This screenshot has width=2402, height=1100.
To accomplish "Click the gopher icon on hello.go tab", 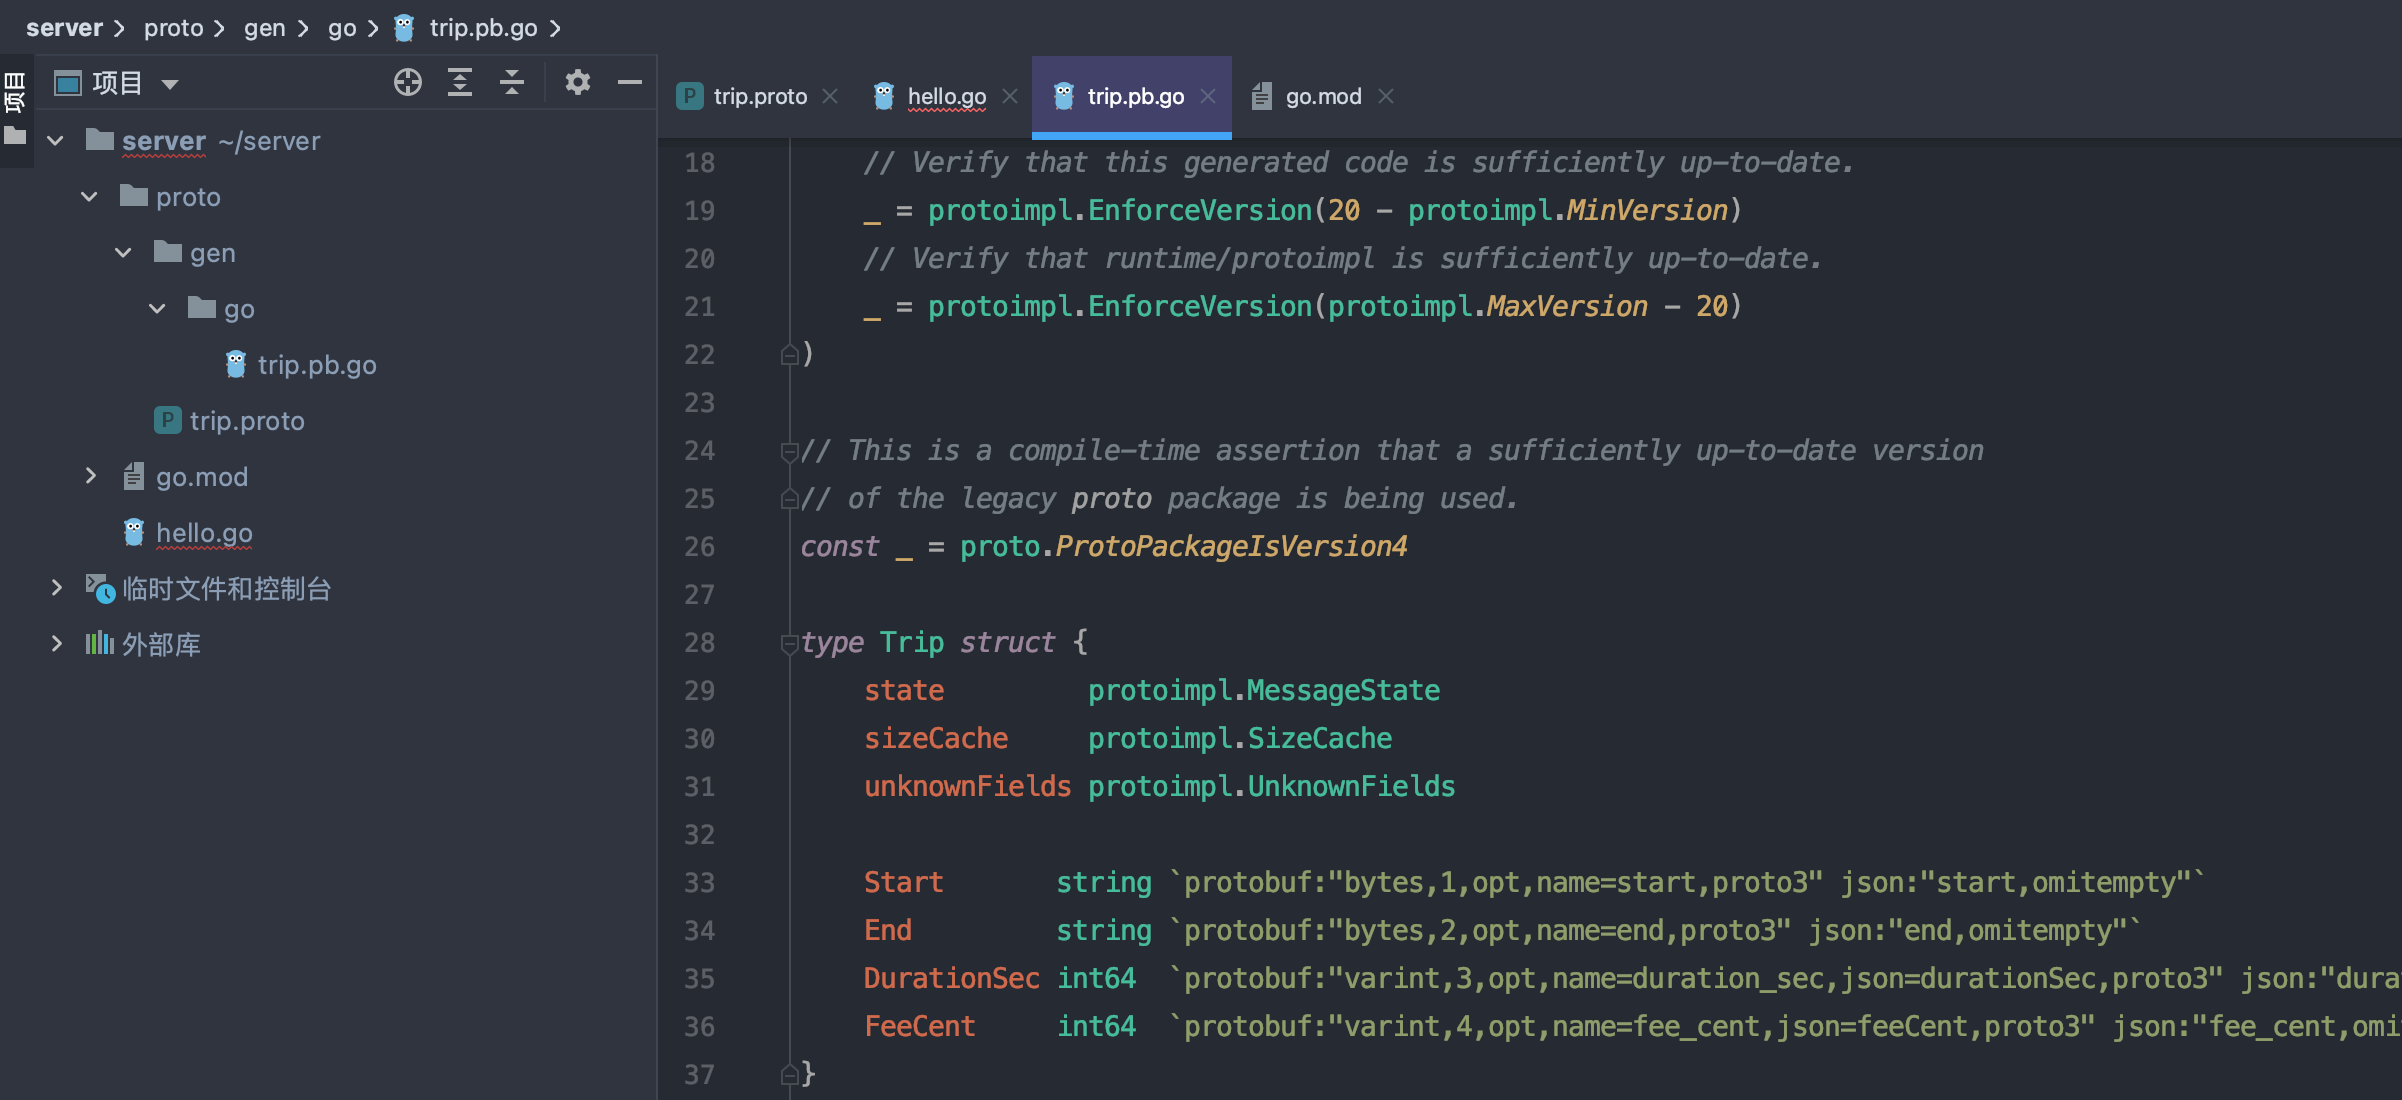I will coord(883,96).
